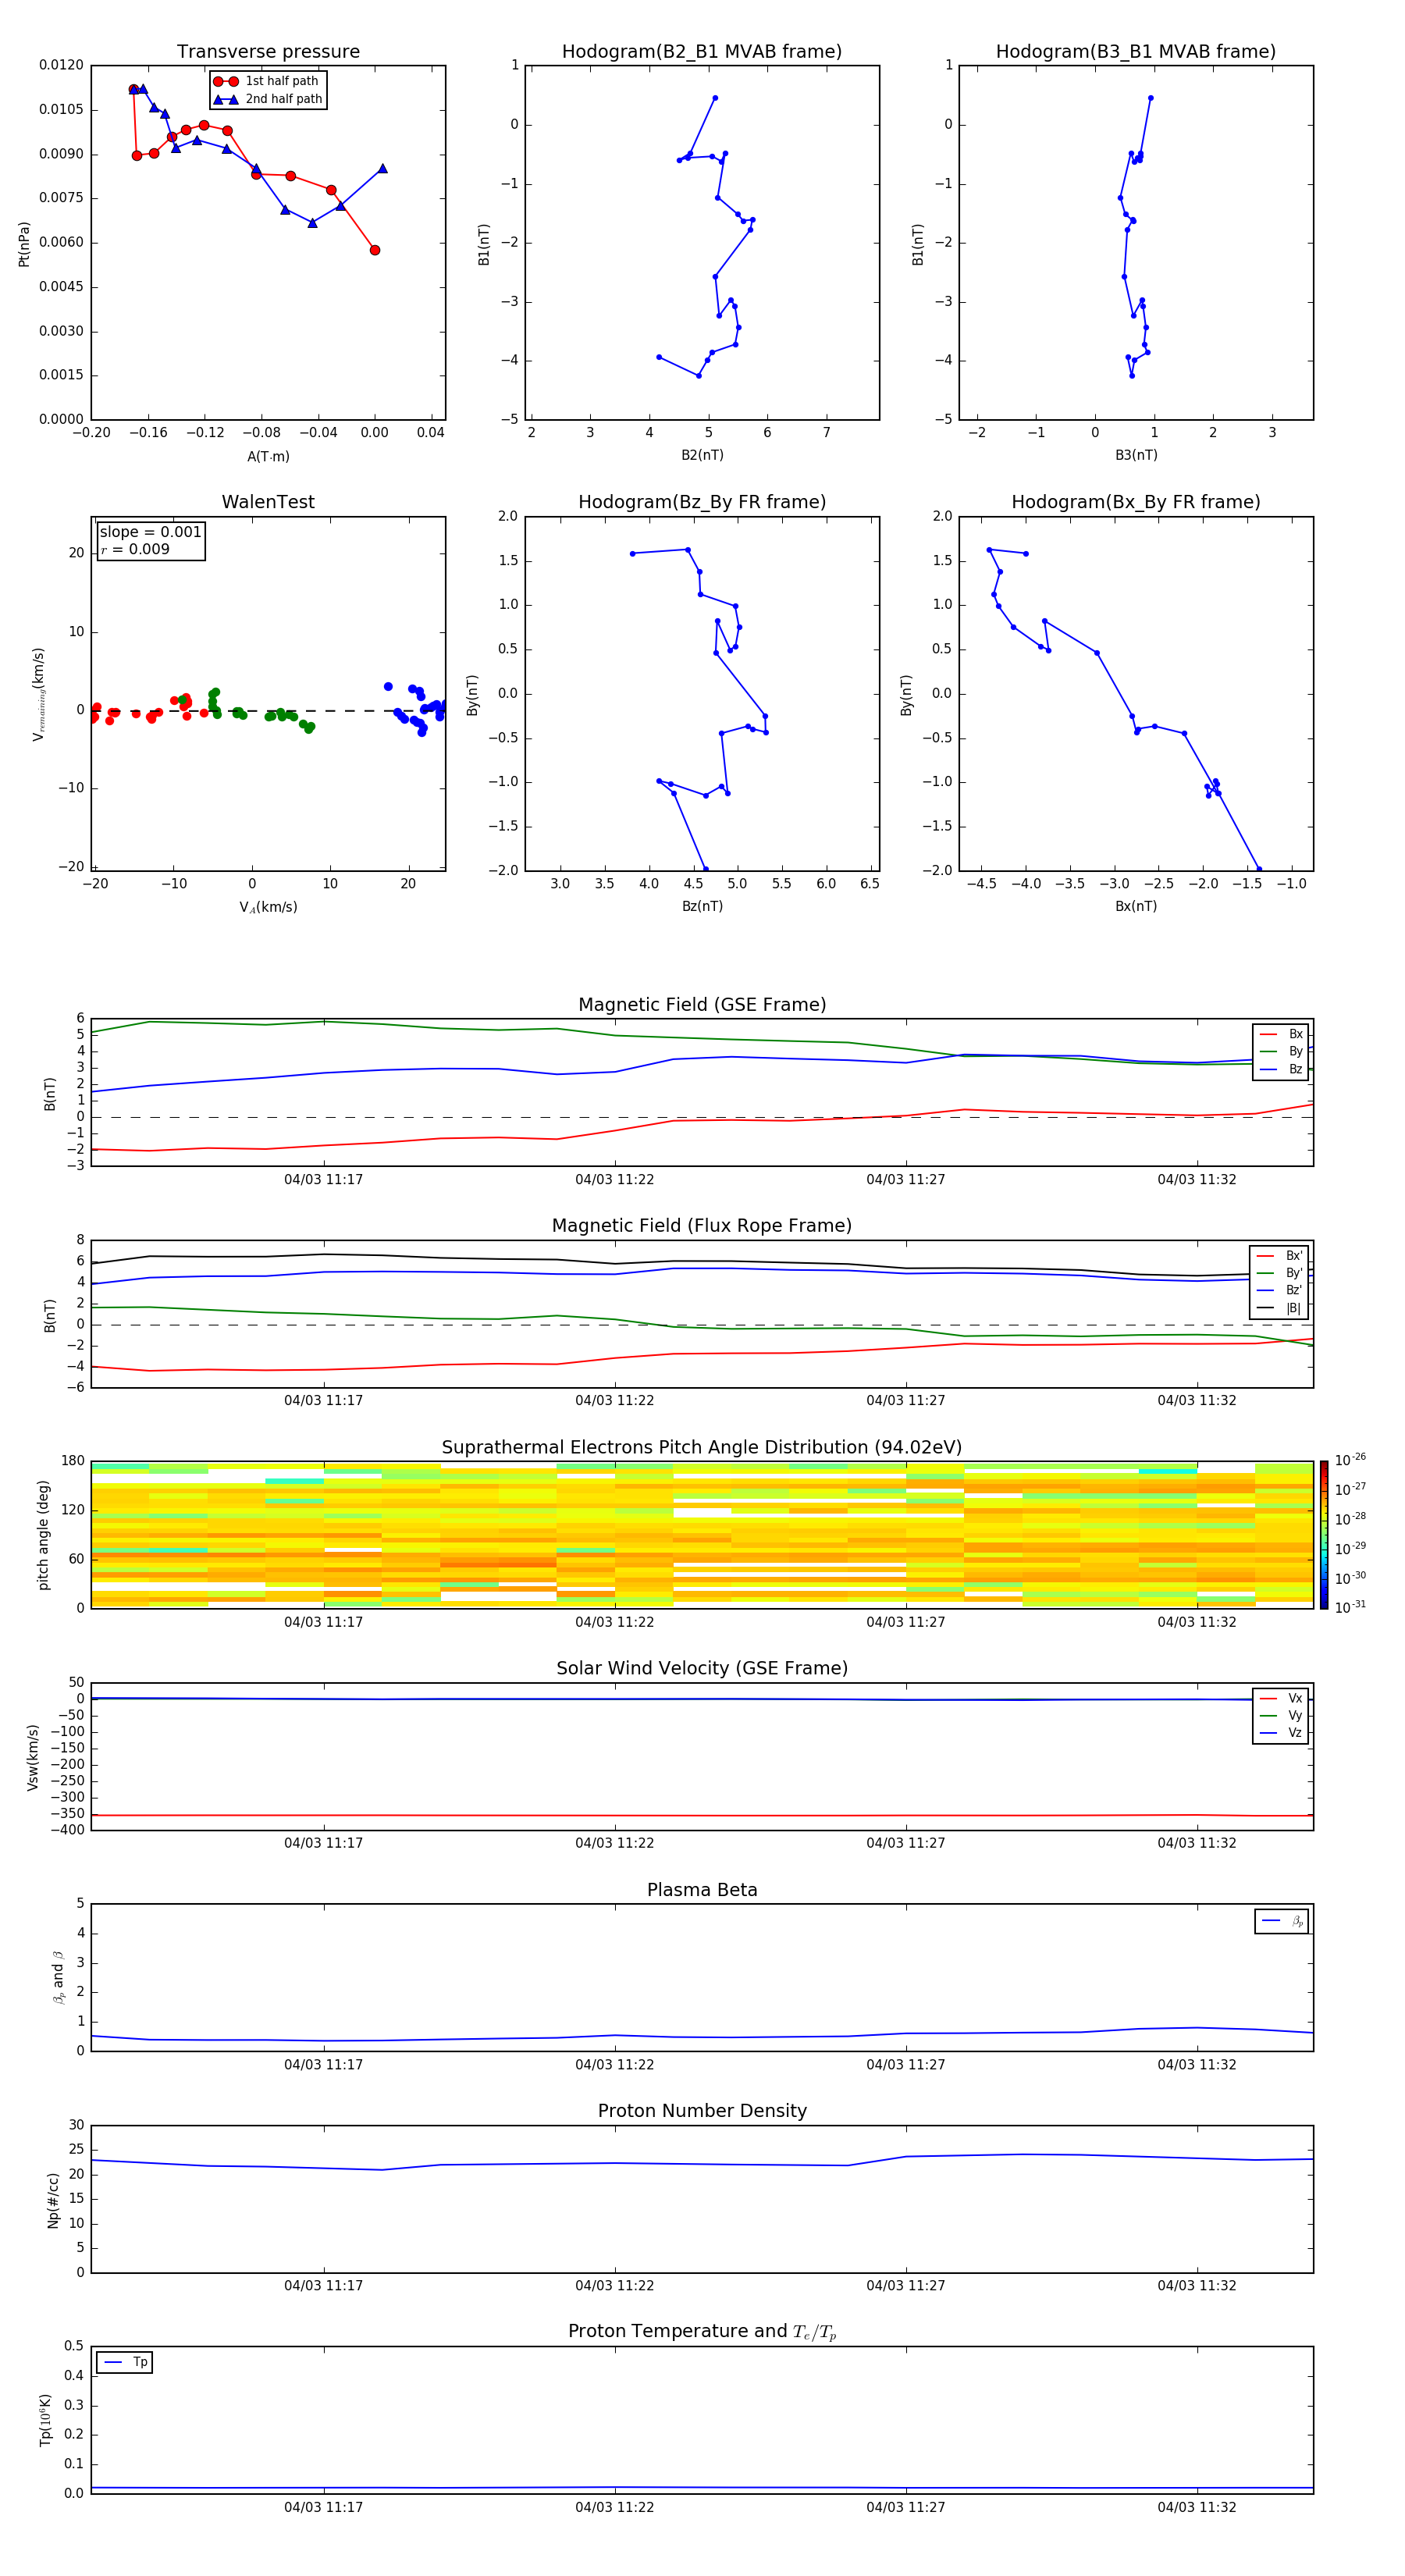The height and width of the screenshot is (2576, 1405).
Task: Click the 'pitch angle (deg)' axis label
Action: tap(43, 1535)
